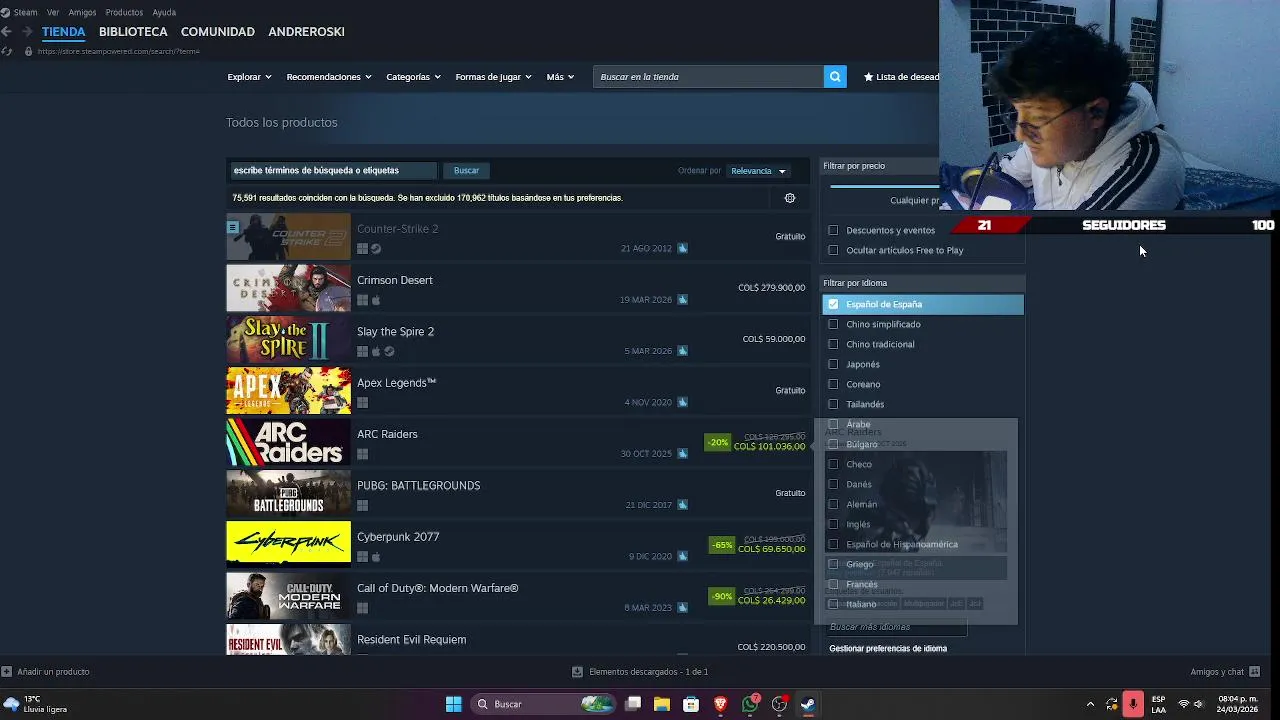This screenshot has height=720, width=1280.
Task: Click the Apple platform icon under Cyberpunk 2077
Action: [376, 557]
